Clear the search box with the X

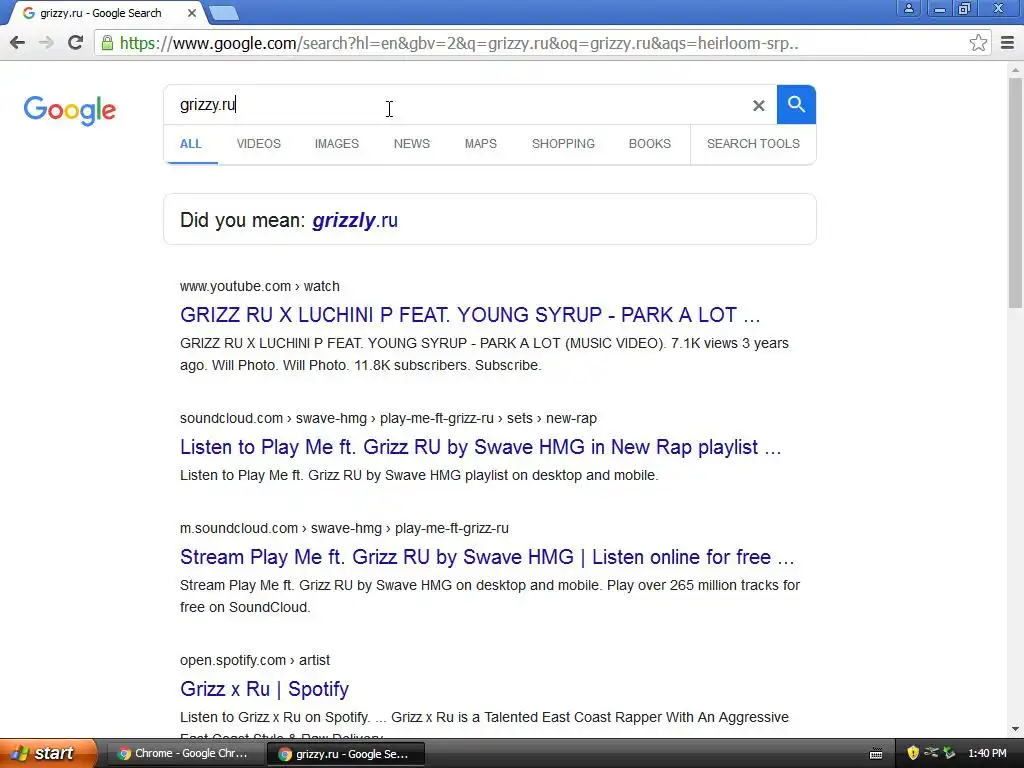(758, 105)
